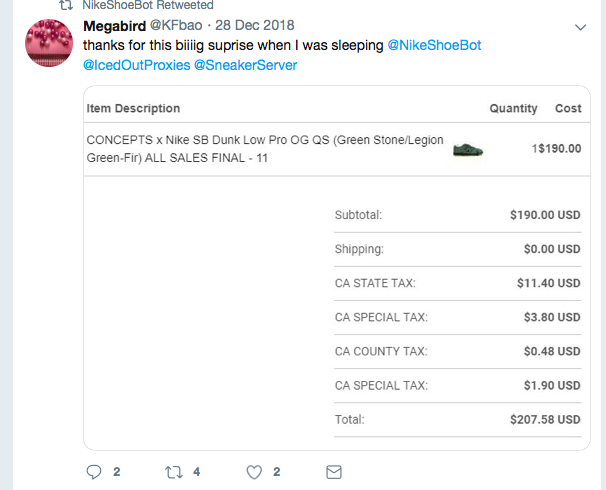Visit the @SneakerServer mention
Image resolution: width=606 pixels, height=490 pixels.
(245, 65)
